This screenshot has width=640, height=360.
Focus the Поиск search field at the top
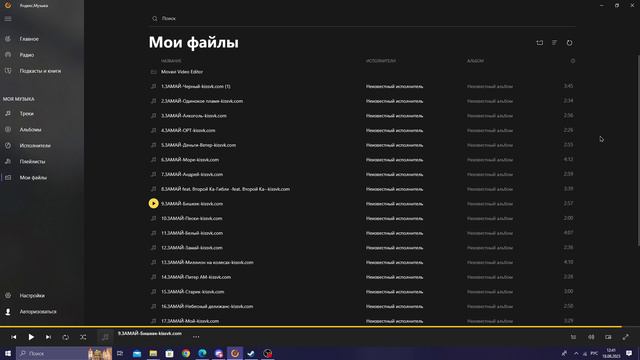point(362,18)
